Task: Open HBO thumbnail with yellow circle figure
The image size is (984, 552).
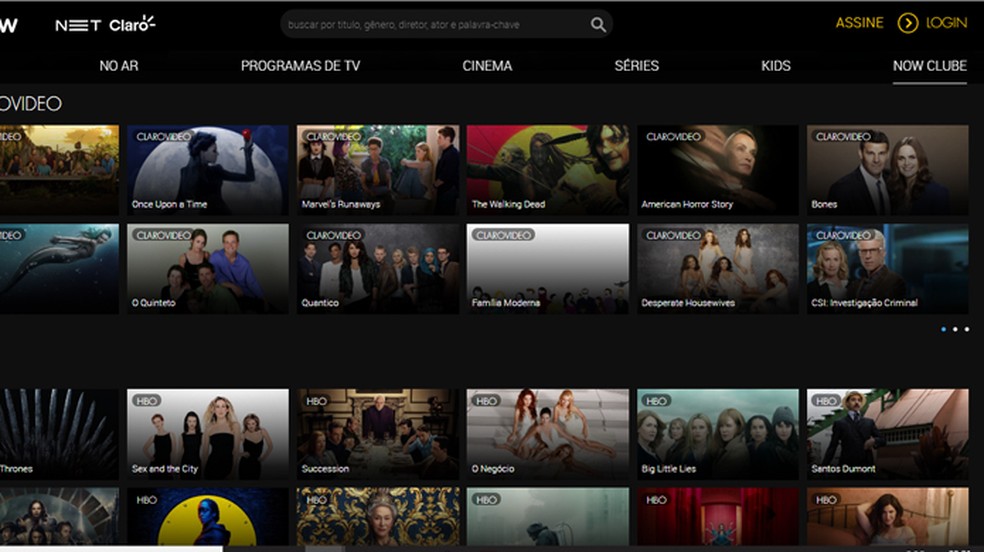Action: pos(208,516)
